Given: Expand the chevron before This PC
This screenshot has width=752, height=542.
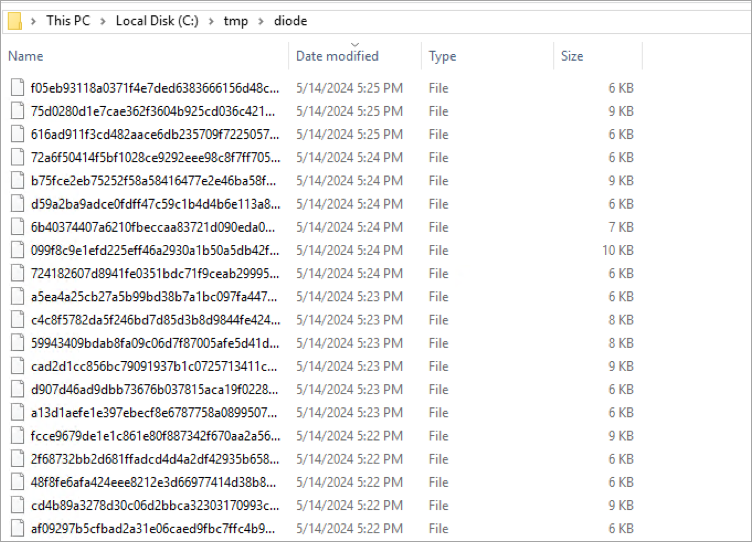Looking at the screenshot, I should 33,21.
